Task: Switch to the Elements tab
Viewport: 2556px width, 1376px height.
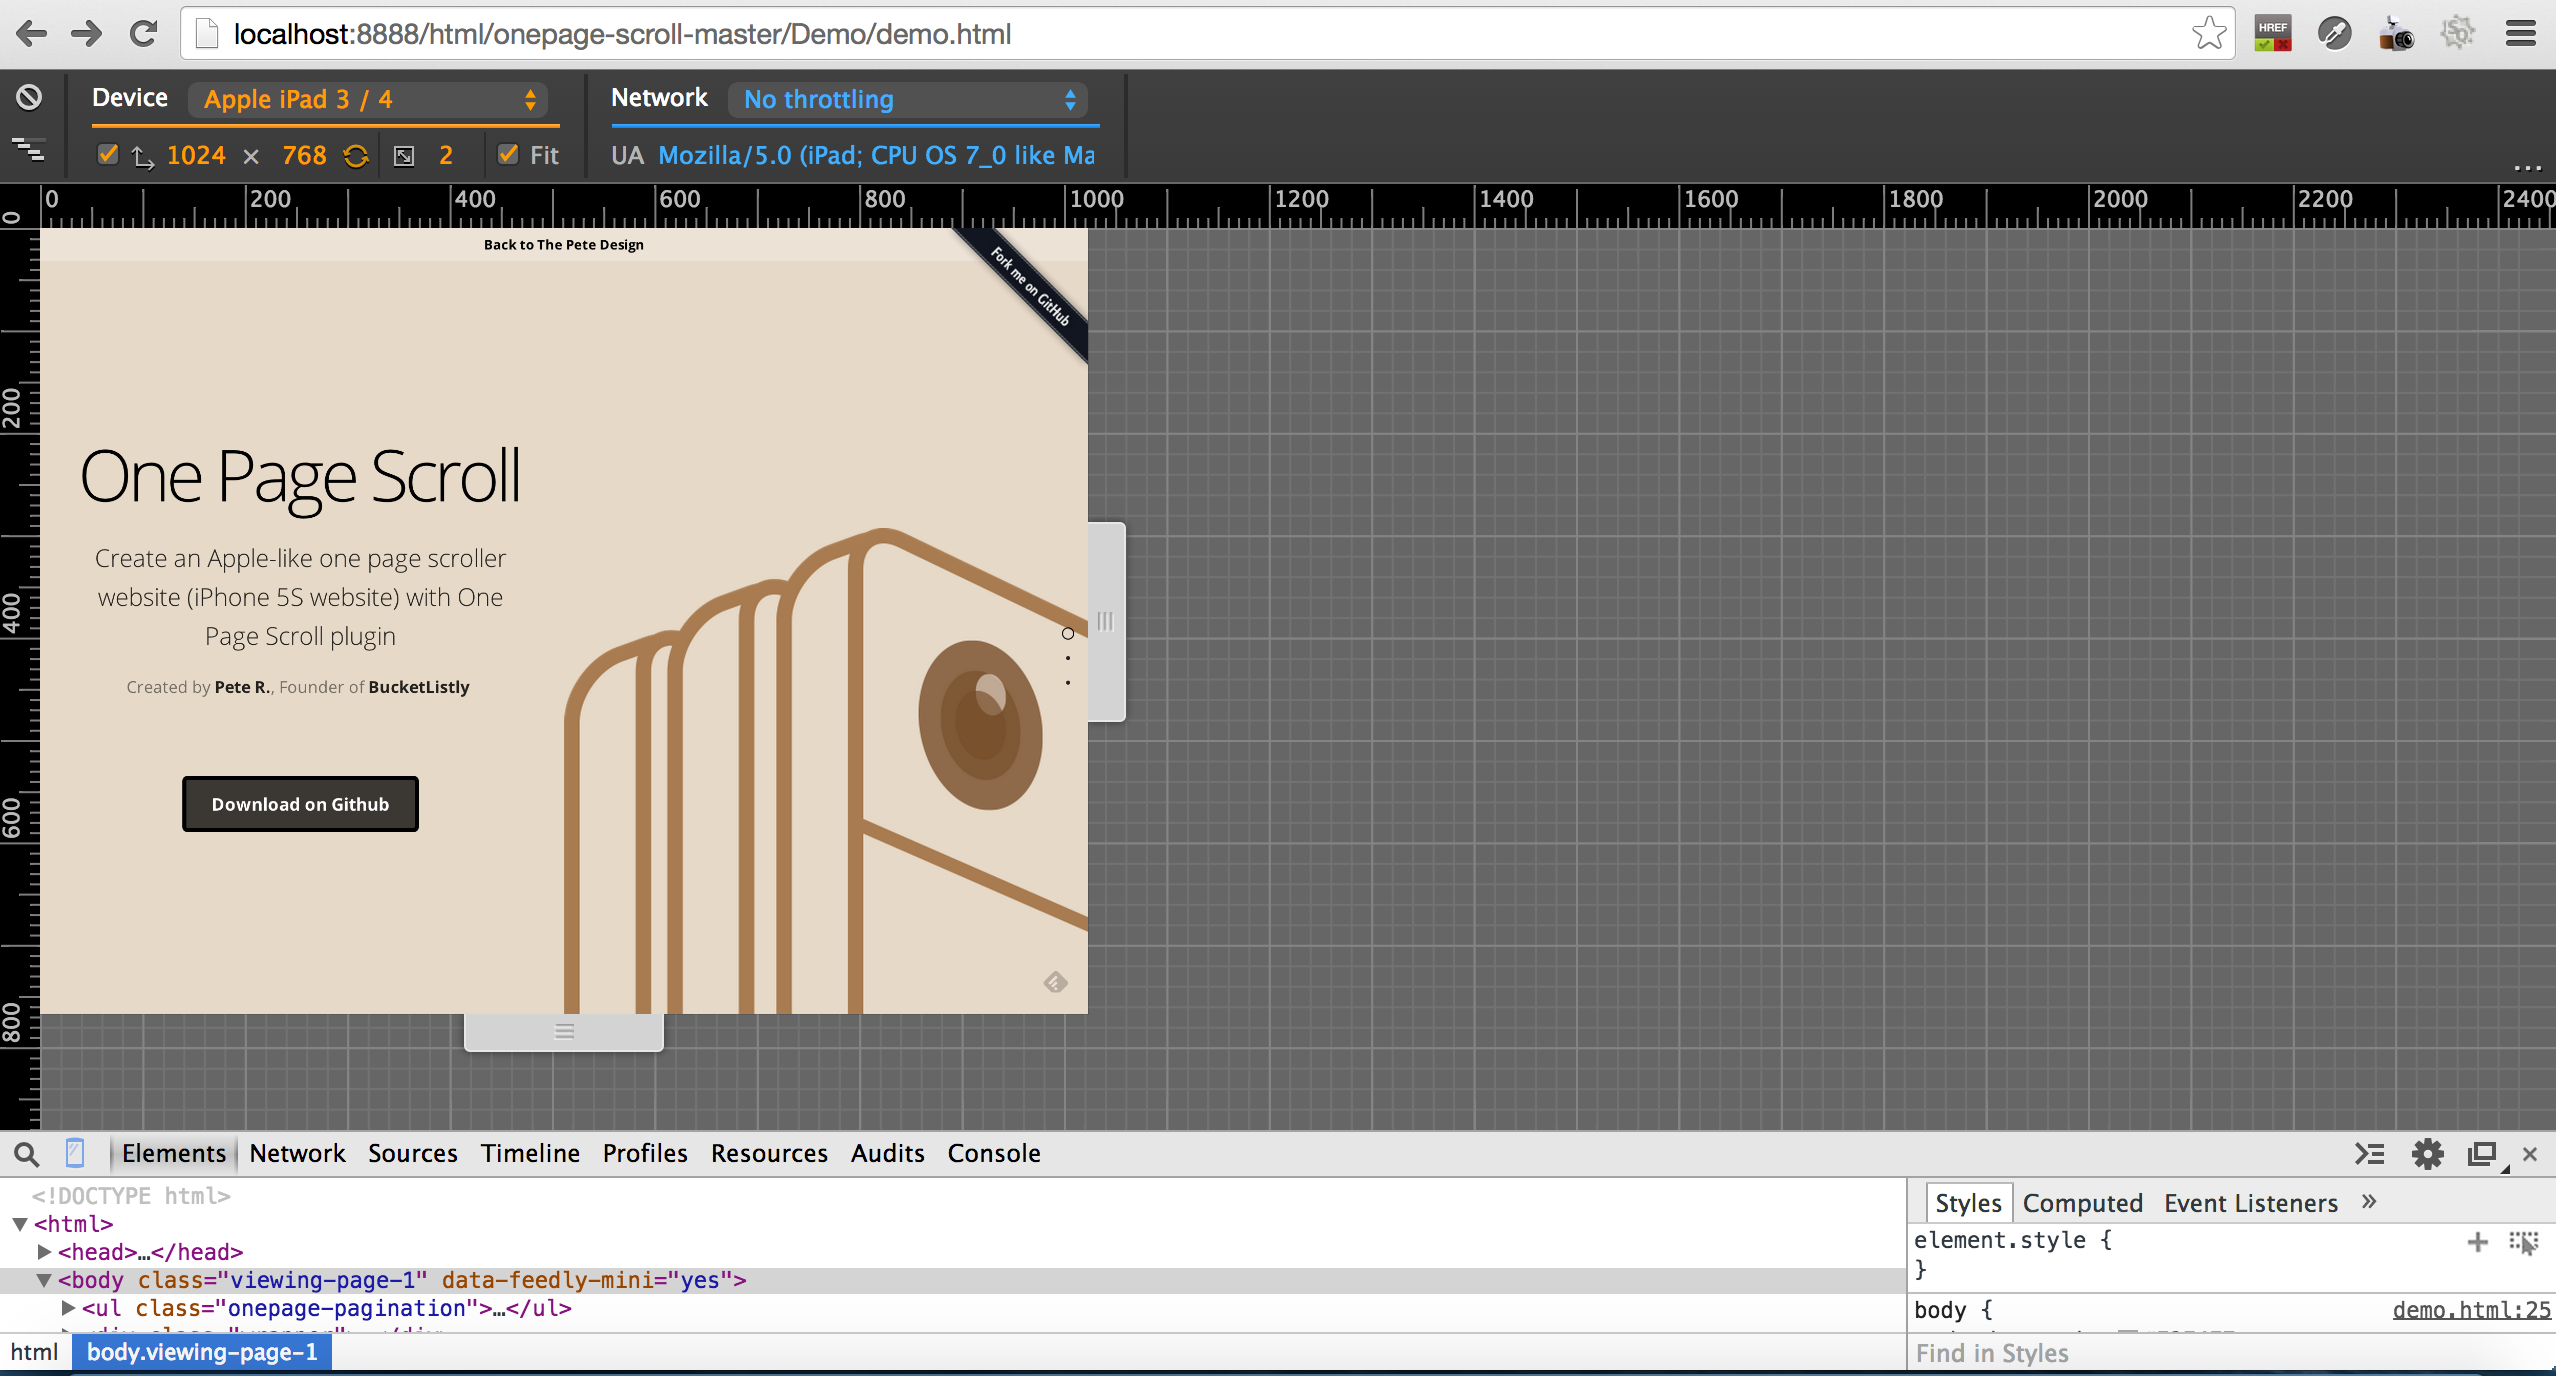Action: click(174, 1154)
